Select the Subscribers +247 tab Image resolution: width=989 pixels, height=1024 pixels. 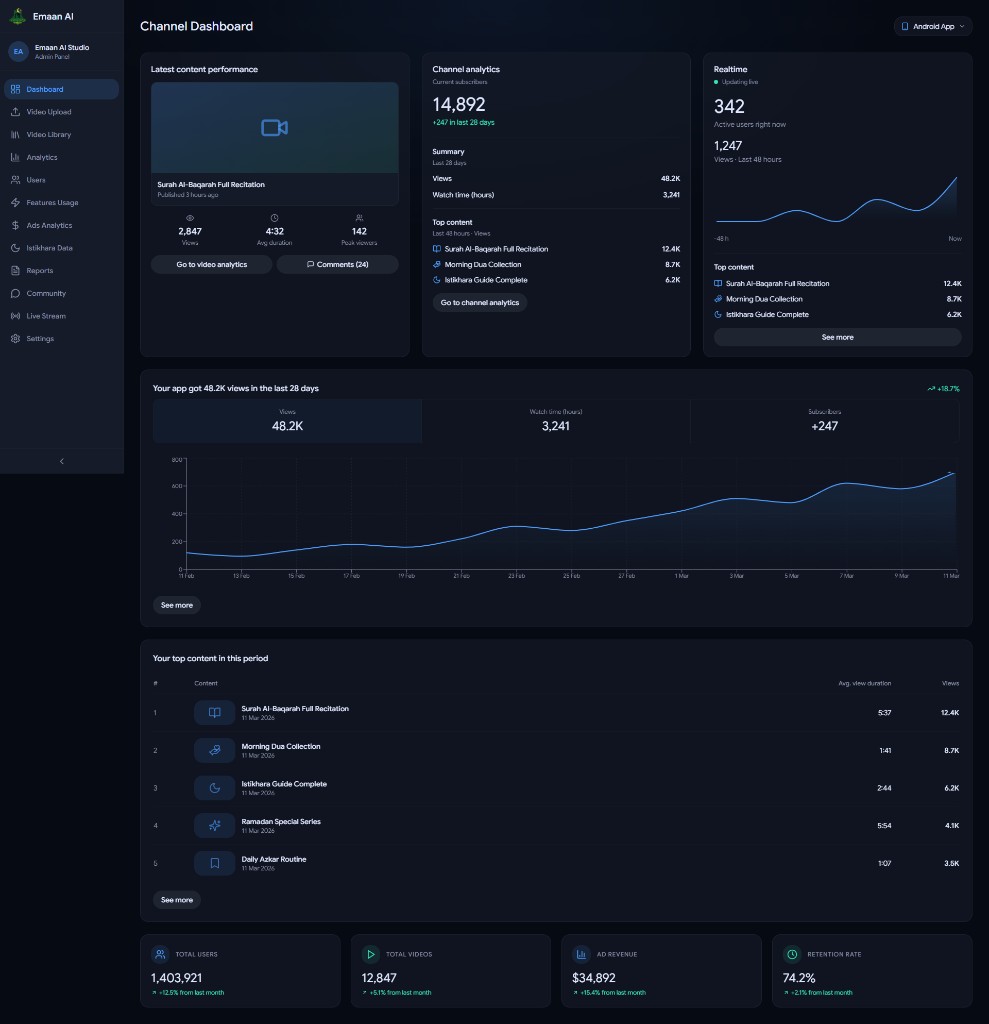(824, 421)
